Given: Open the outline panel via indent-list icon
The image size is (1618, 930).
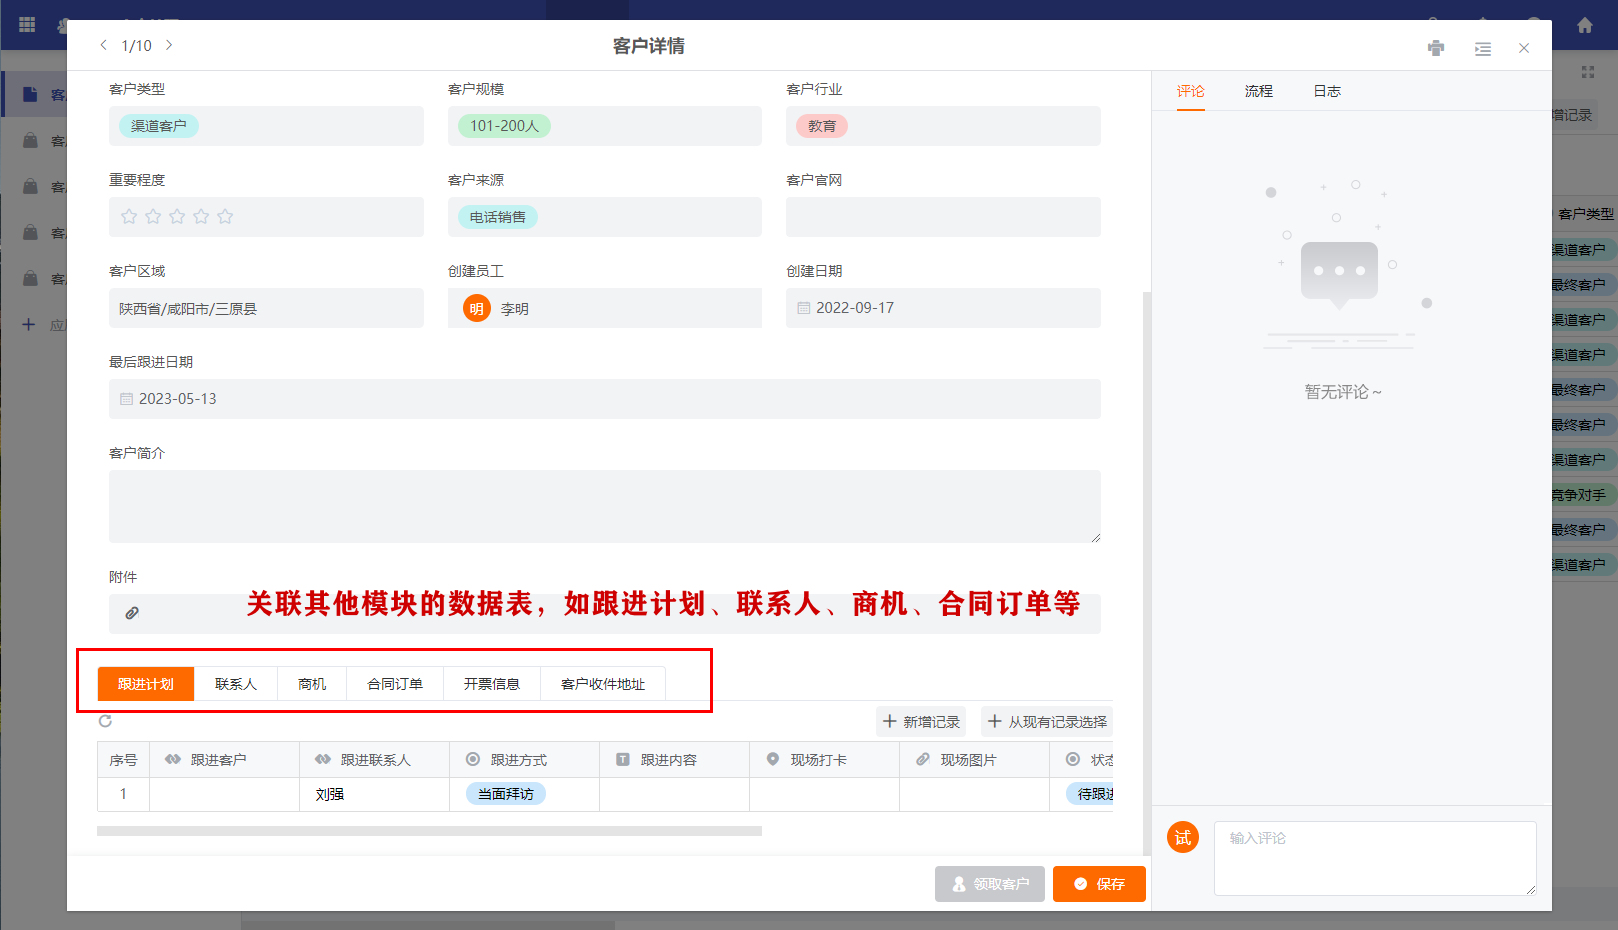Looking at the screenshot, I should tap(1482, 47).
